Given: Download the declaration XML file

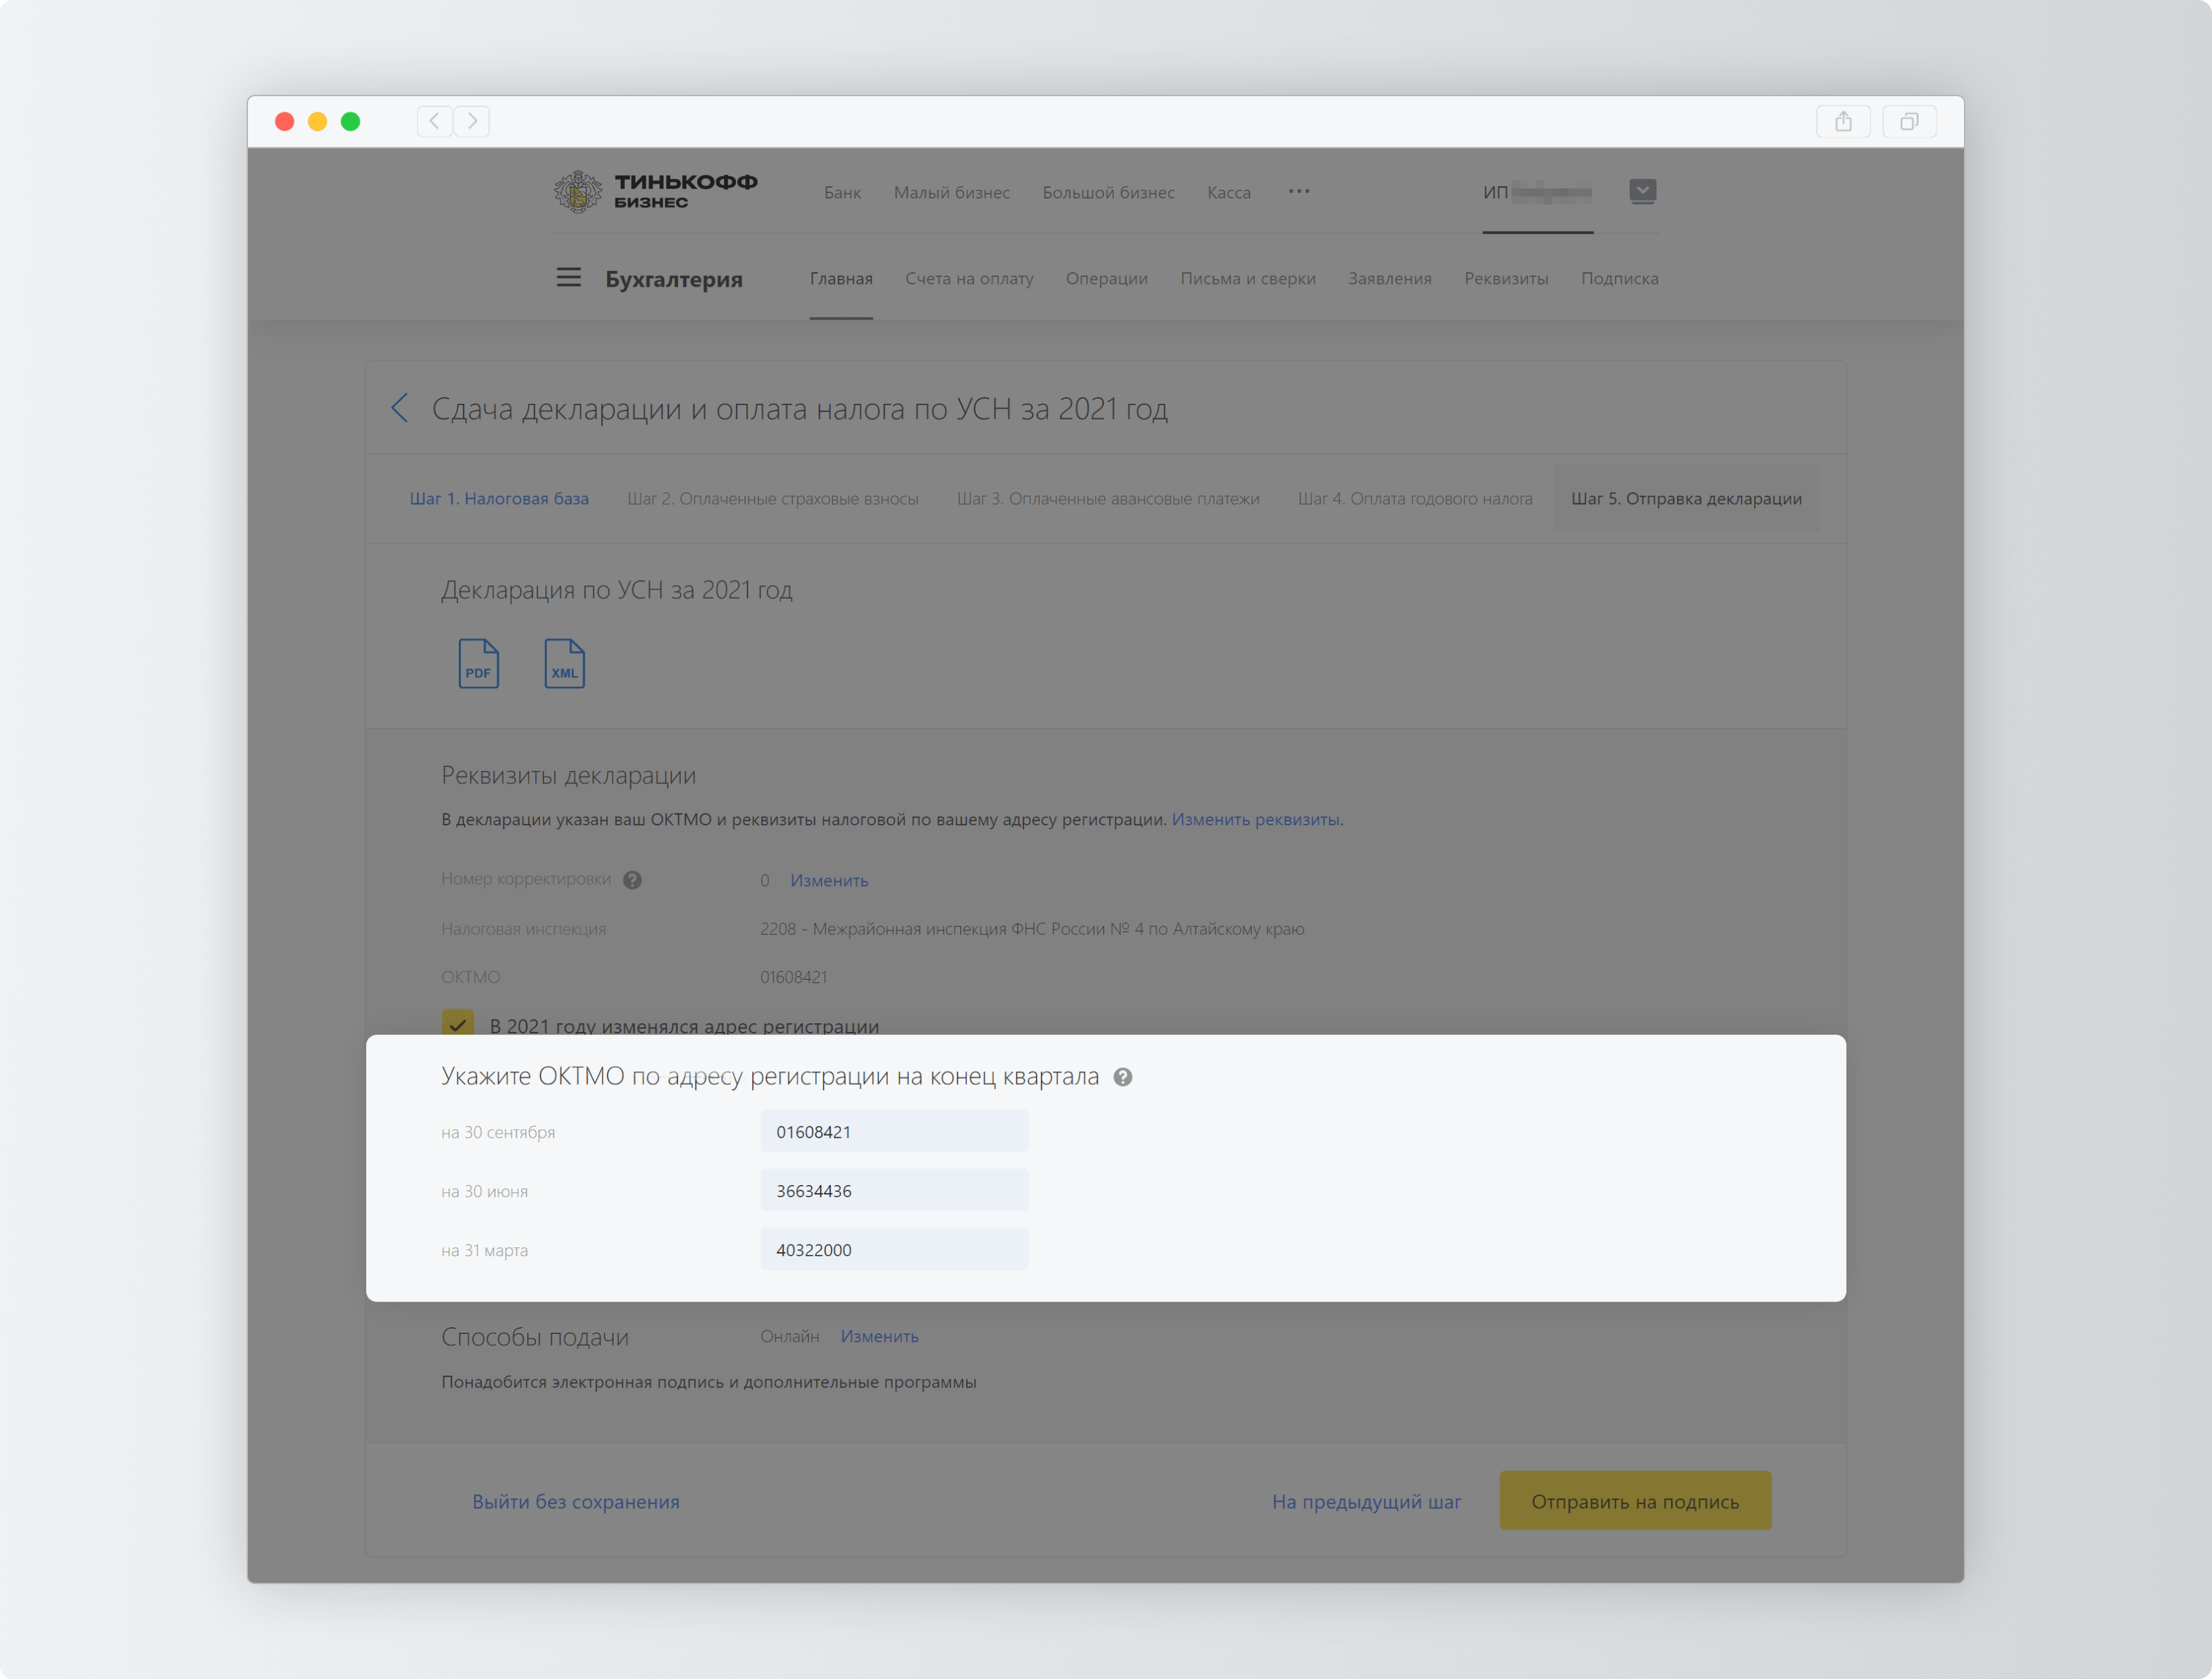Looking at the screenshot, I should point(564,663).
